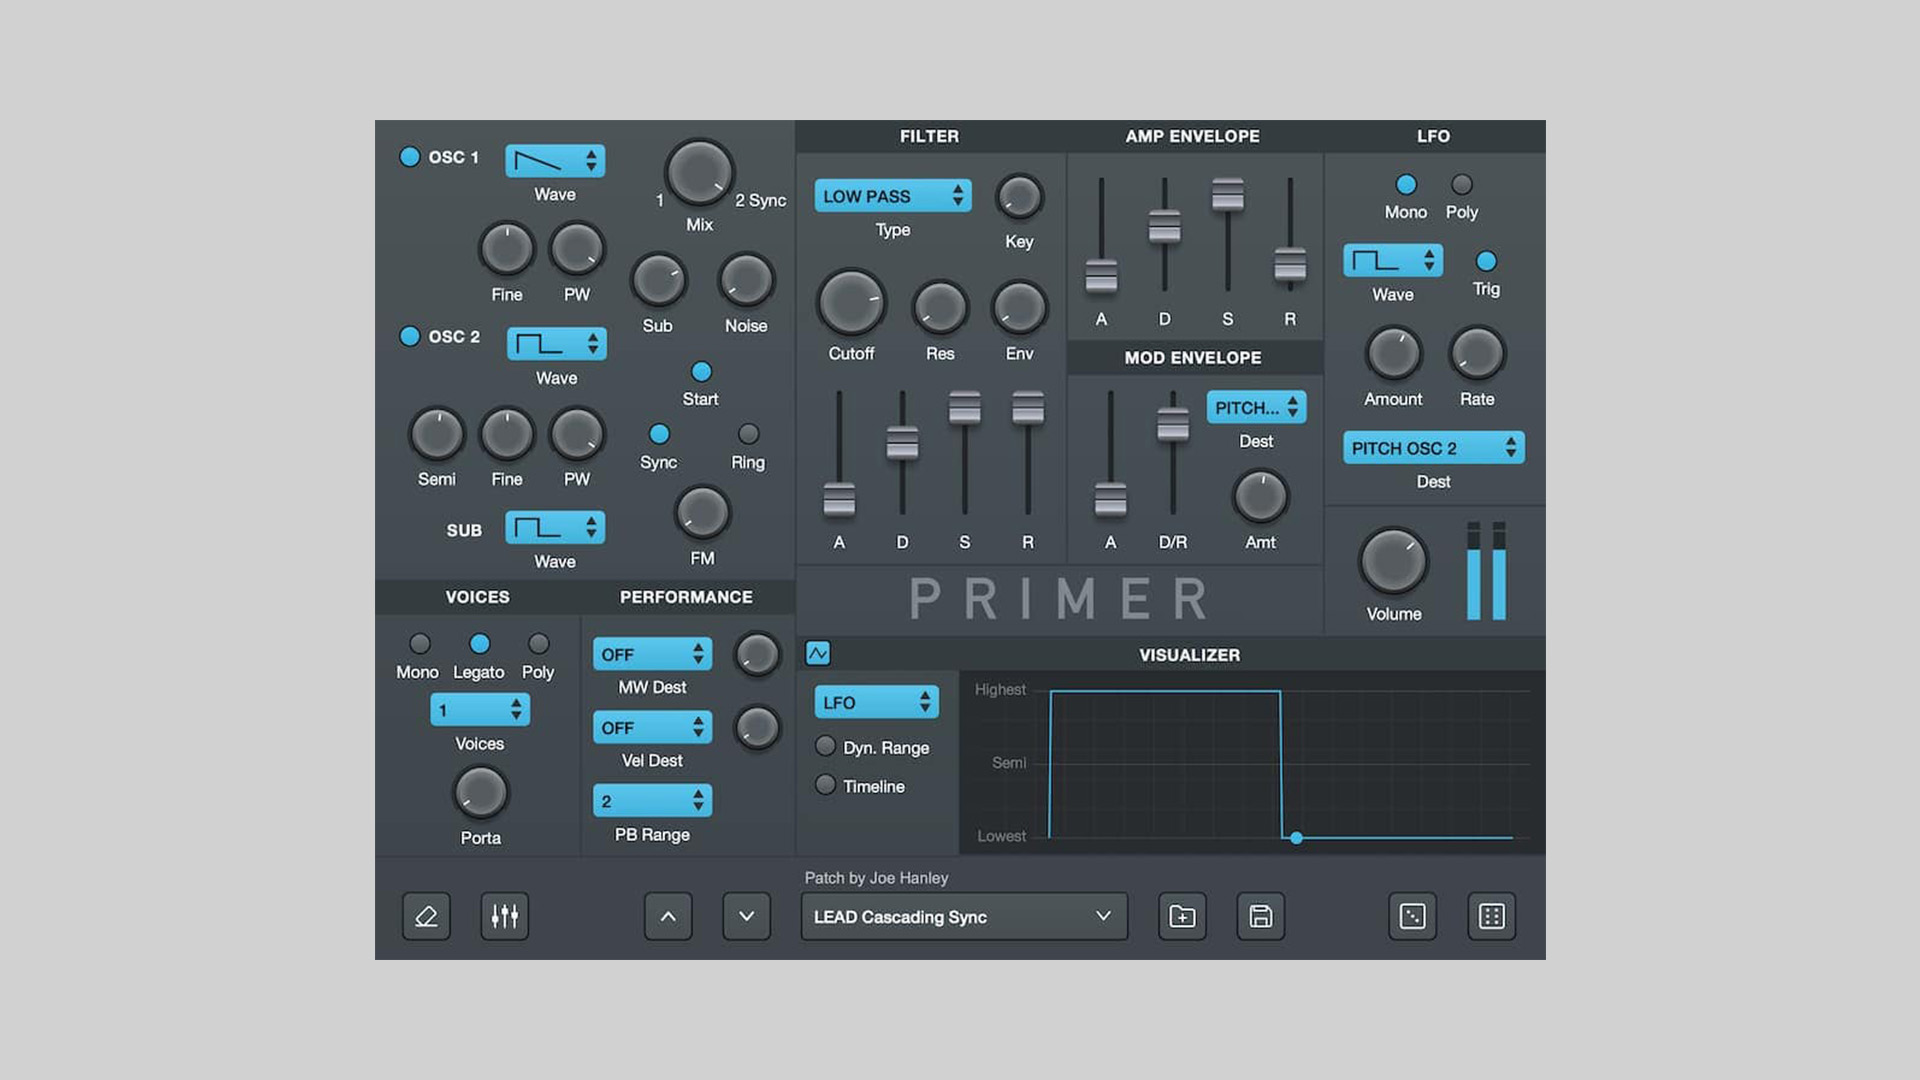Viewport: 1920px width, 1080px height.
Task: Go to previous patch with up arrow
Action: pyautogui.click(x=668, y=916)
